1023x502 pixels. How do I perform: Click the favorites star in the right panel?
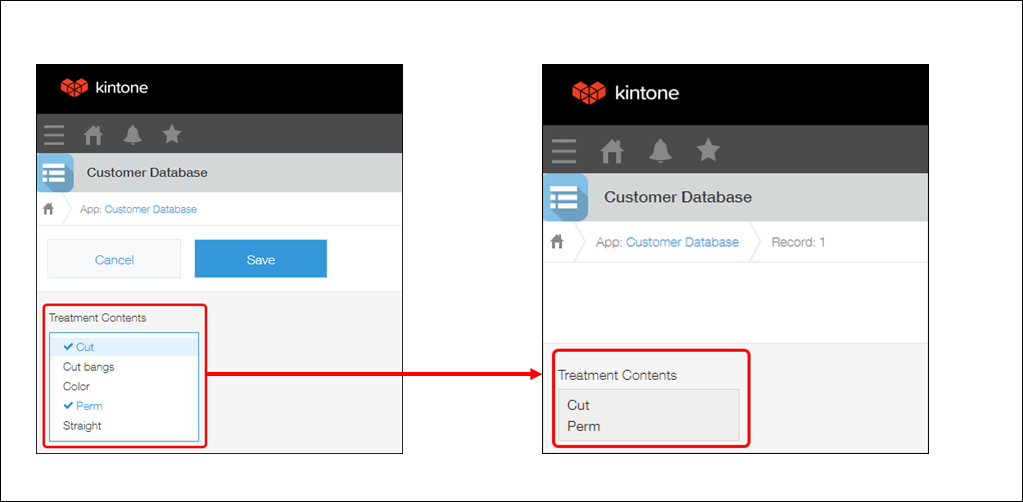click(x=708, y=150)
